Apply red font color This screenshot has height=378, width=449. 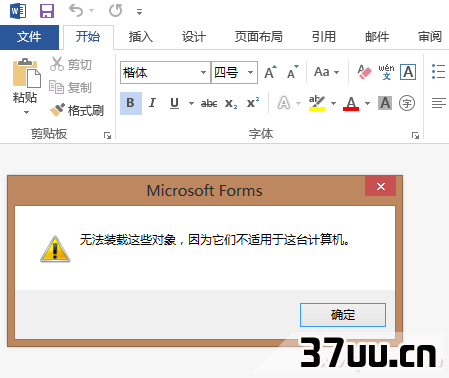coord(351,103)
